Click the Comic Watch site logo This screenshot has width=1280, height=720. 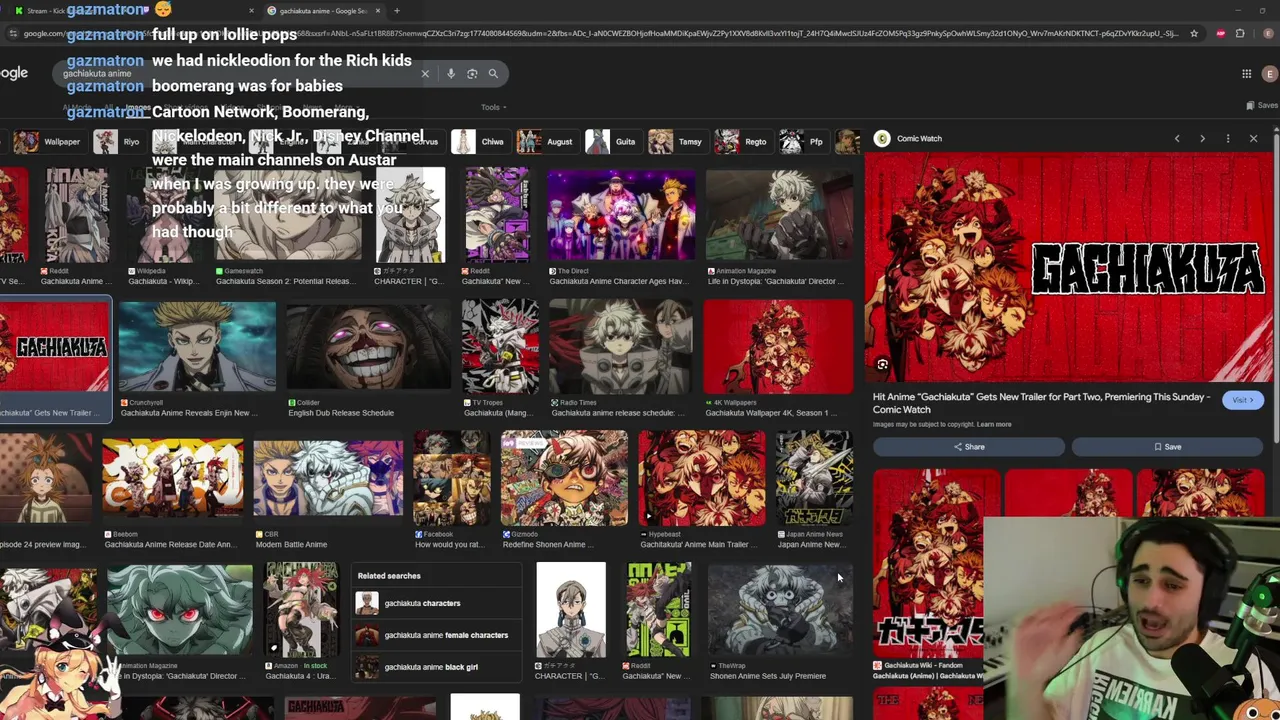(882, 139)
